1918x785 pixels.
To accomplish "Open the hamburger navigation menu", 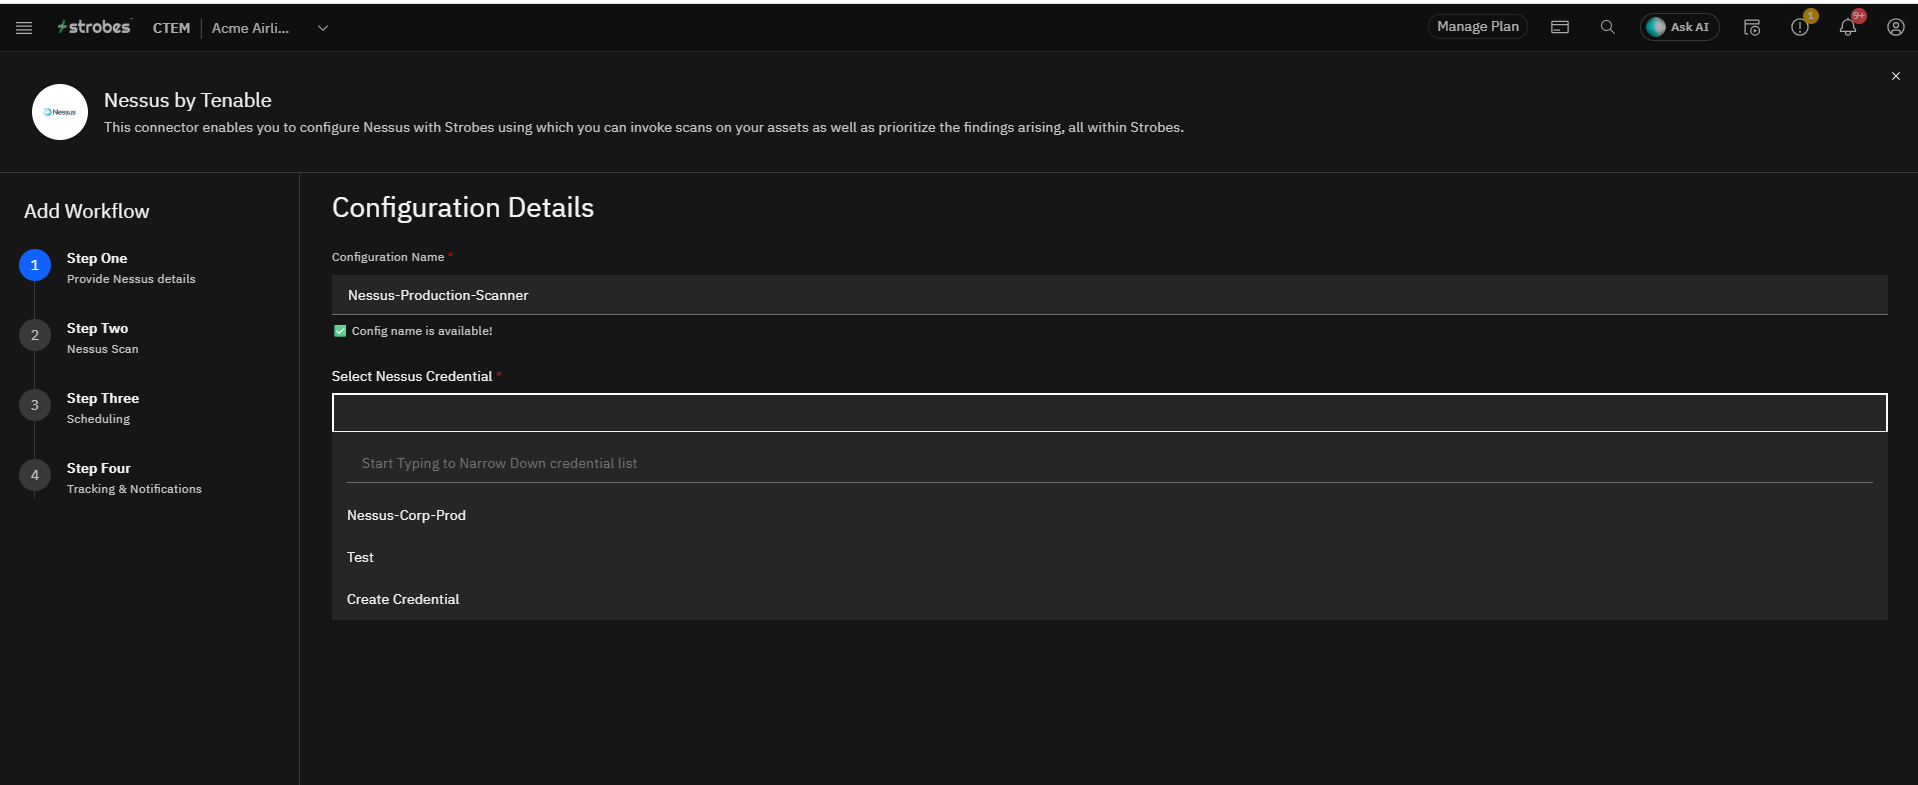I will 24,28.
